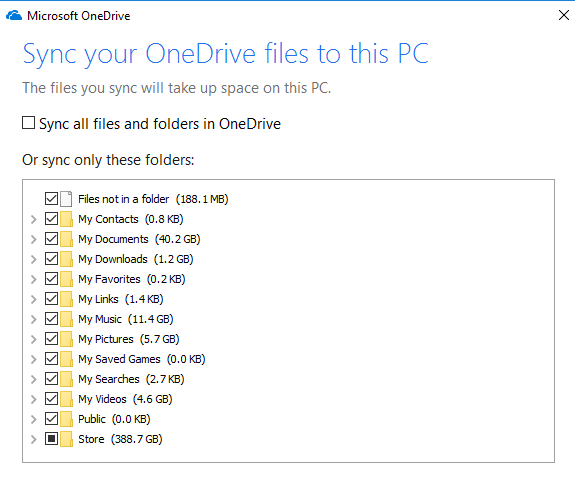575x486 pixels.
Task: Click the Files not in a folder document icon
Action: pyautogui.click(x=66, y=199)
